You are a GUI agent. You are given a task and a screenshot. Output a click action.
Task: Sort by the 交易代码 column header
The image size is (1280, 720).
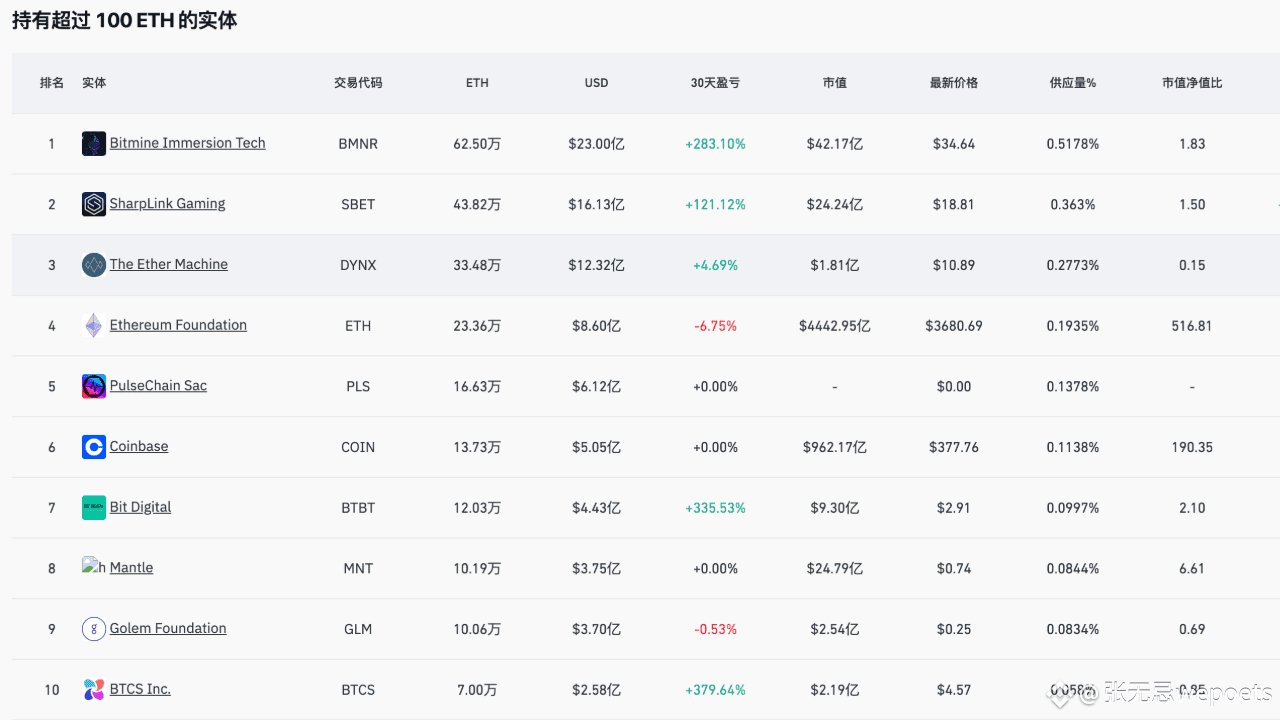tap(358, 83)
